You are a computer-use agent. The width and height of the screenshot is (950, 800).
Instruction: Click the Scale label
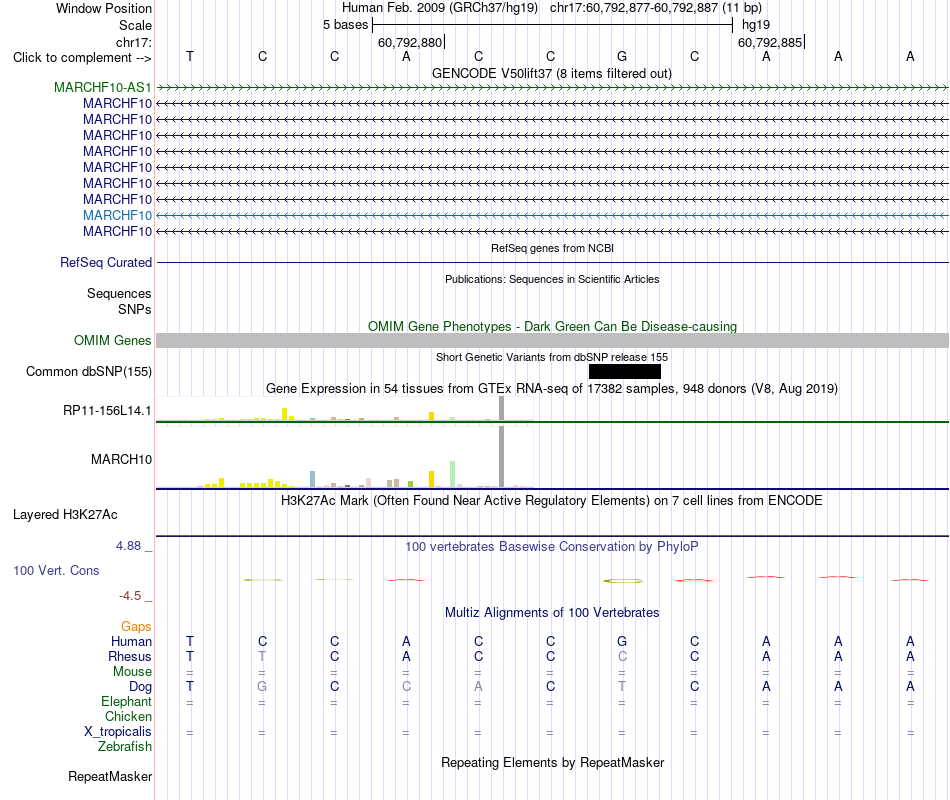coord(135,25)
